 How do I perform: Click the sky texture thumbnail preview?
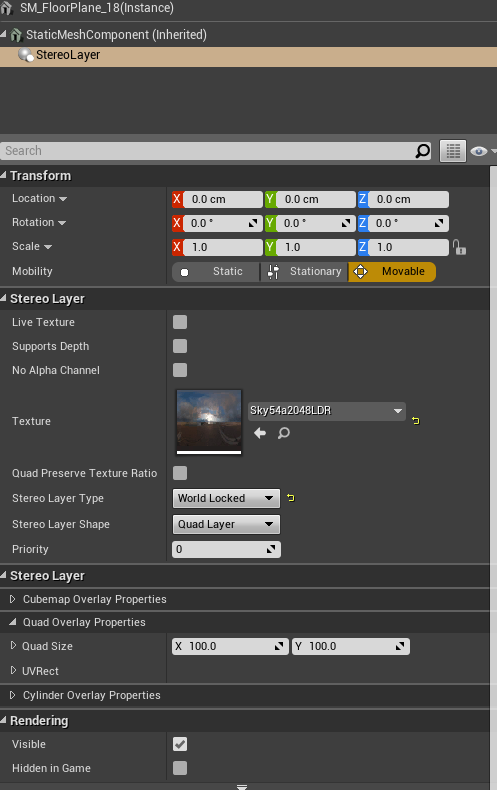209,421
